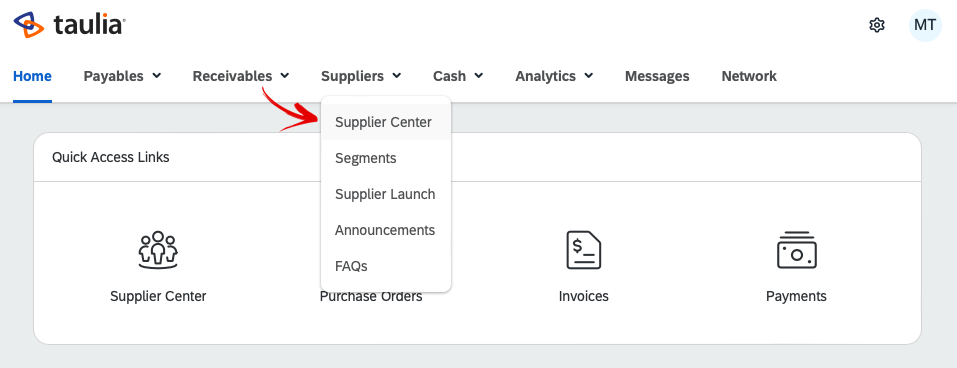The height and width of the screenshot is (368, 957).
Task: Click the Invoices document icon
Action: [x=583, y=250]
